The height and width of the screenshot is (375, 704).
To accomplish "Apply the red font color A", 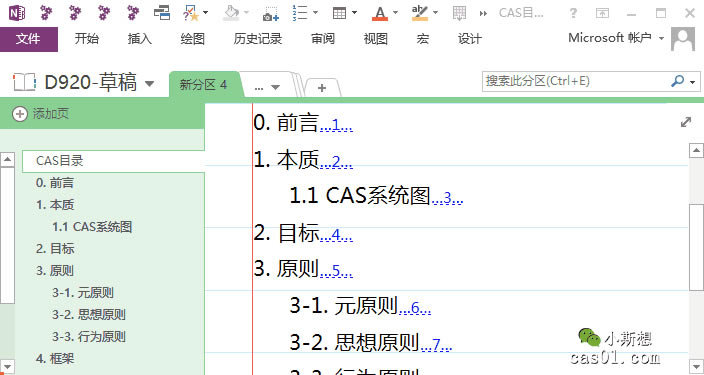I will click(x=380, y=13).
